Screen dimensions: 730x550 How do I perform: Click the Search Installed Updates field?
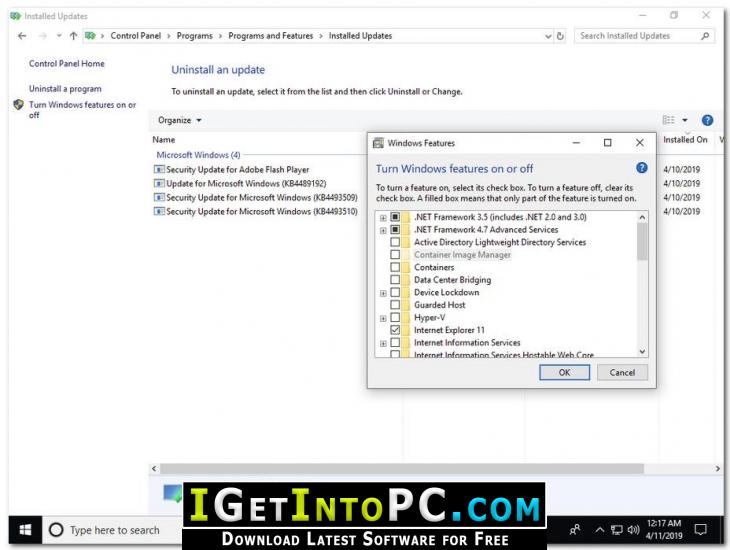(636, 36)
